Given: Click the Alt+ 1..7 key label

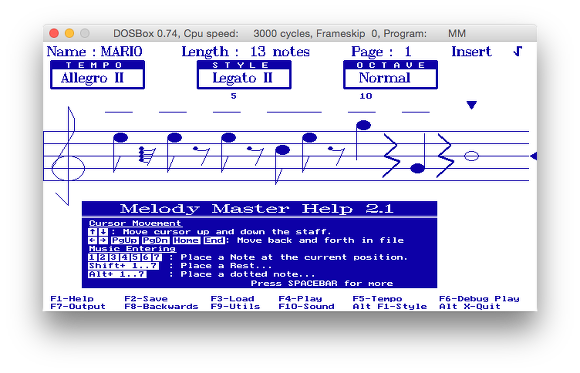Looking at the screenshot, I should [117, 274].
